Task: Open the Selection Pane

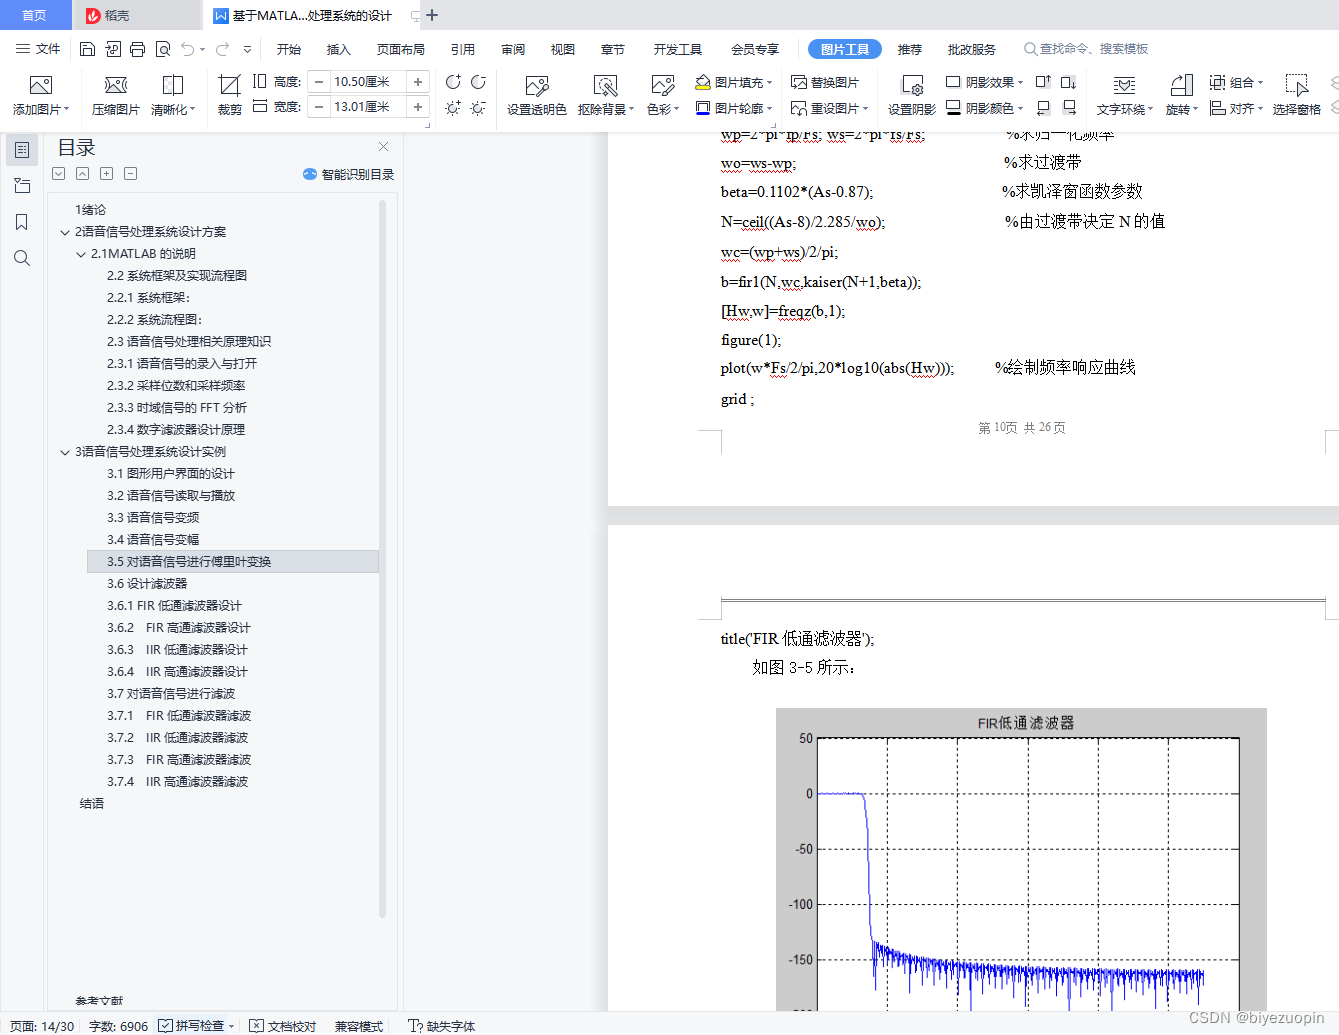Action: point(1297,94)
